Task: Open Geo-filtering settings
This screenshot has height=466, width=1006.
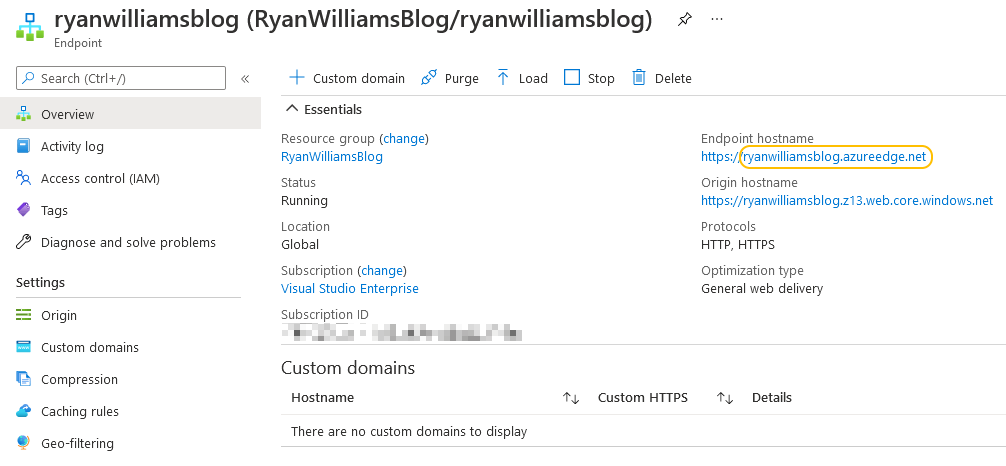Action: pyautogui.click(x=77, y=443)
